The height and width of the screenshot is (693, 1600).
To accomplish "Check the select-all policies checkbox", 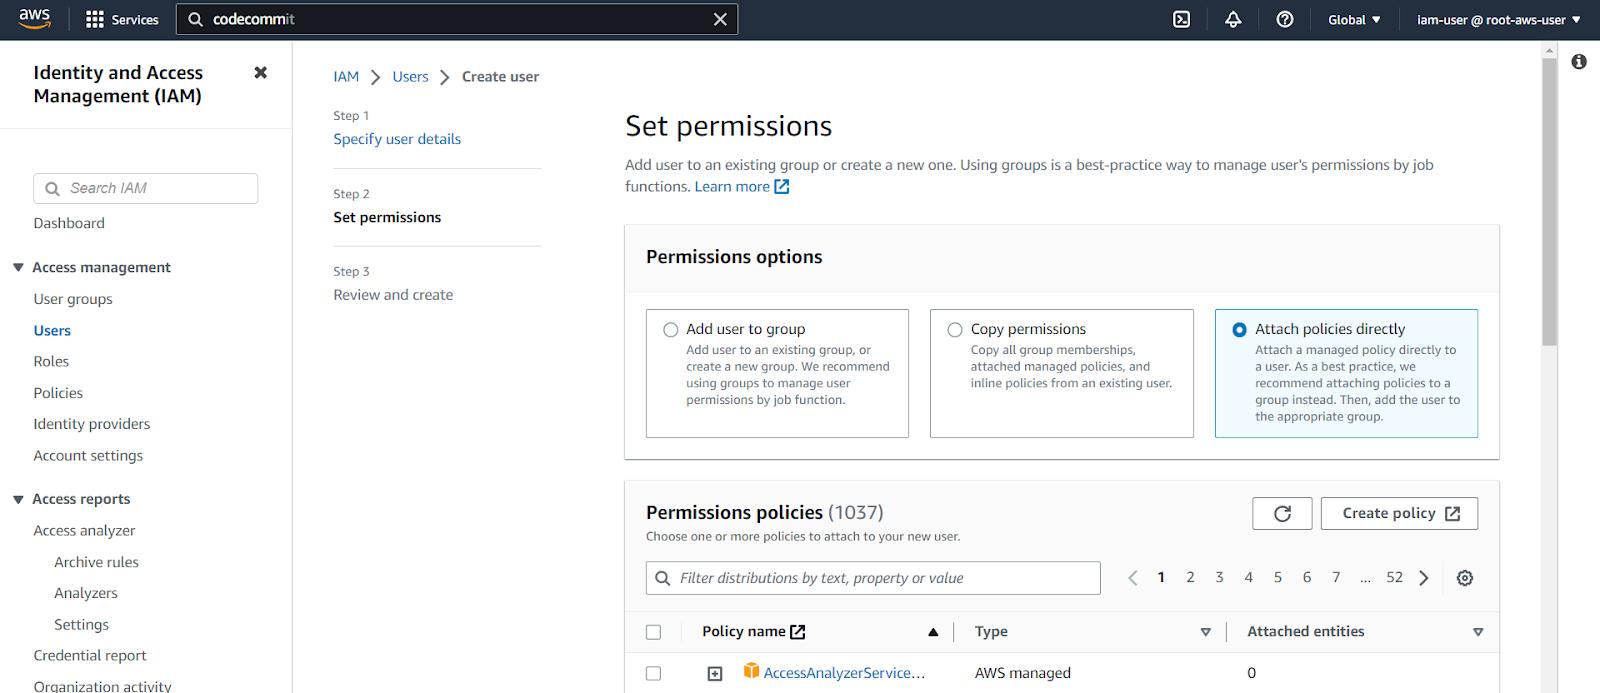I will pos(654,632).
